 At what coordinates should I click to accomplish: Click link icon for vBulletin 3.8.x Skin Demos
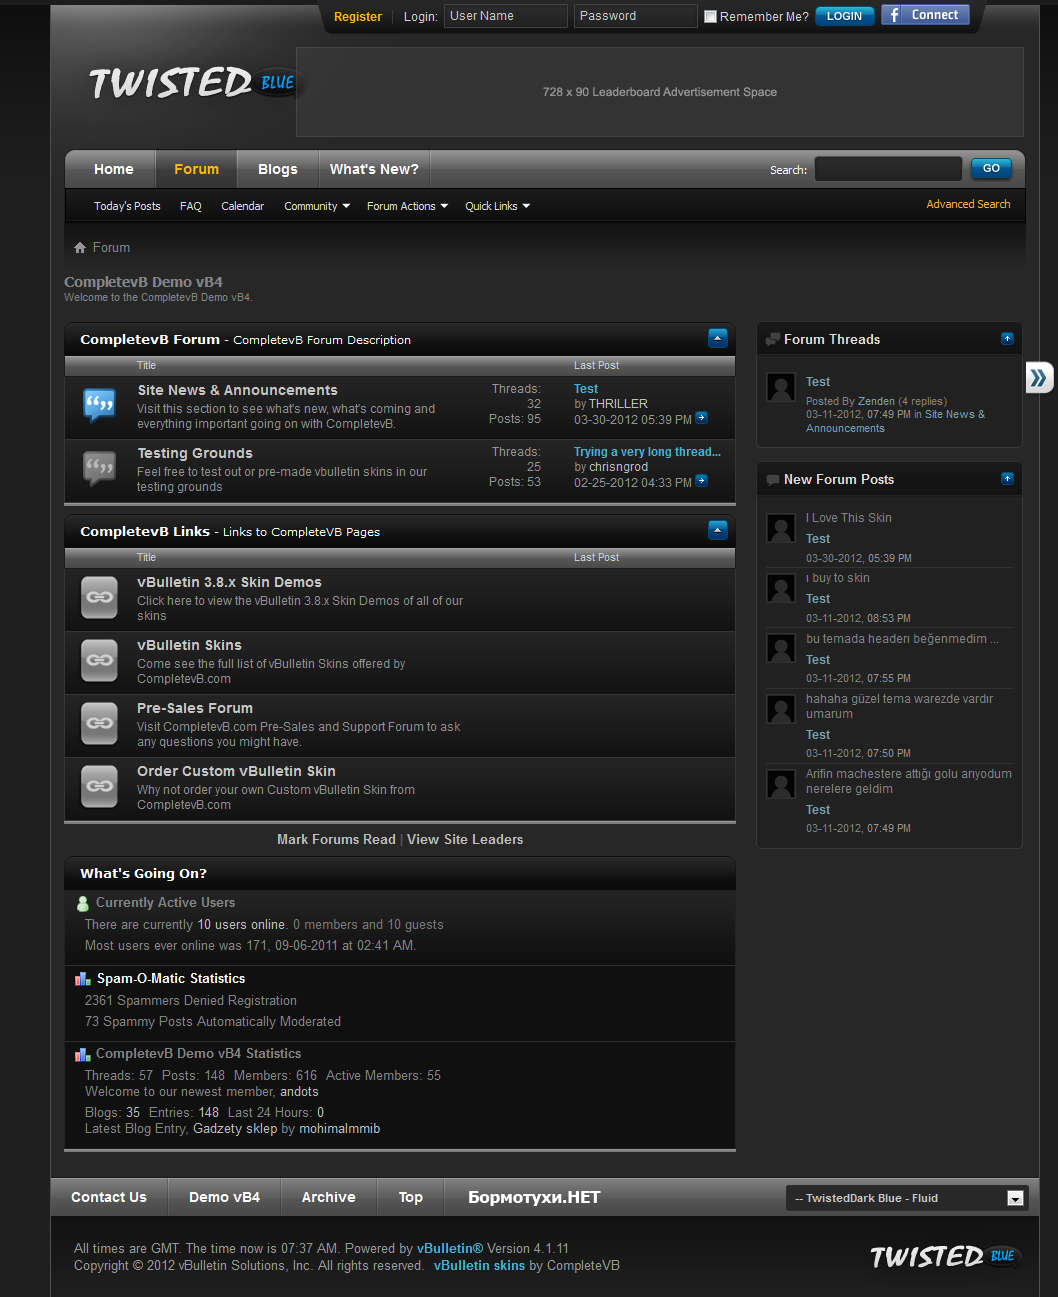[99, 597]
